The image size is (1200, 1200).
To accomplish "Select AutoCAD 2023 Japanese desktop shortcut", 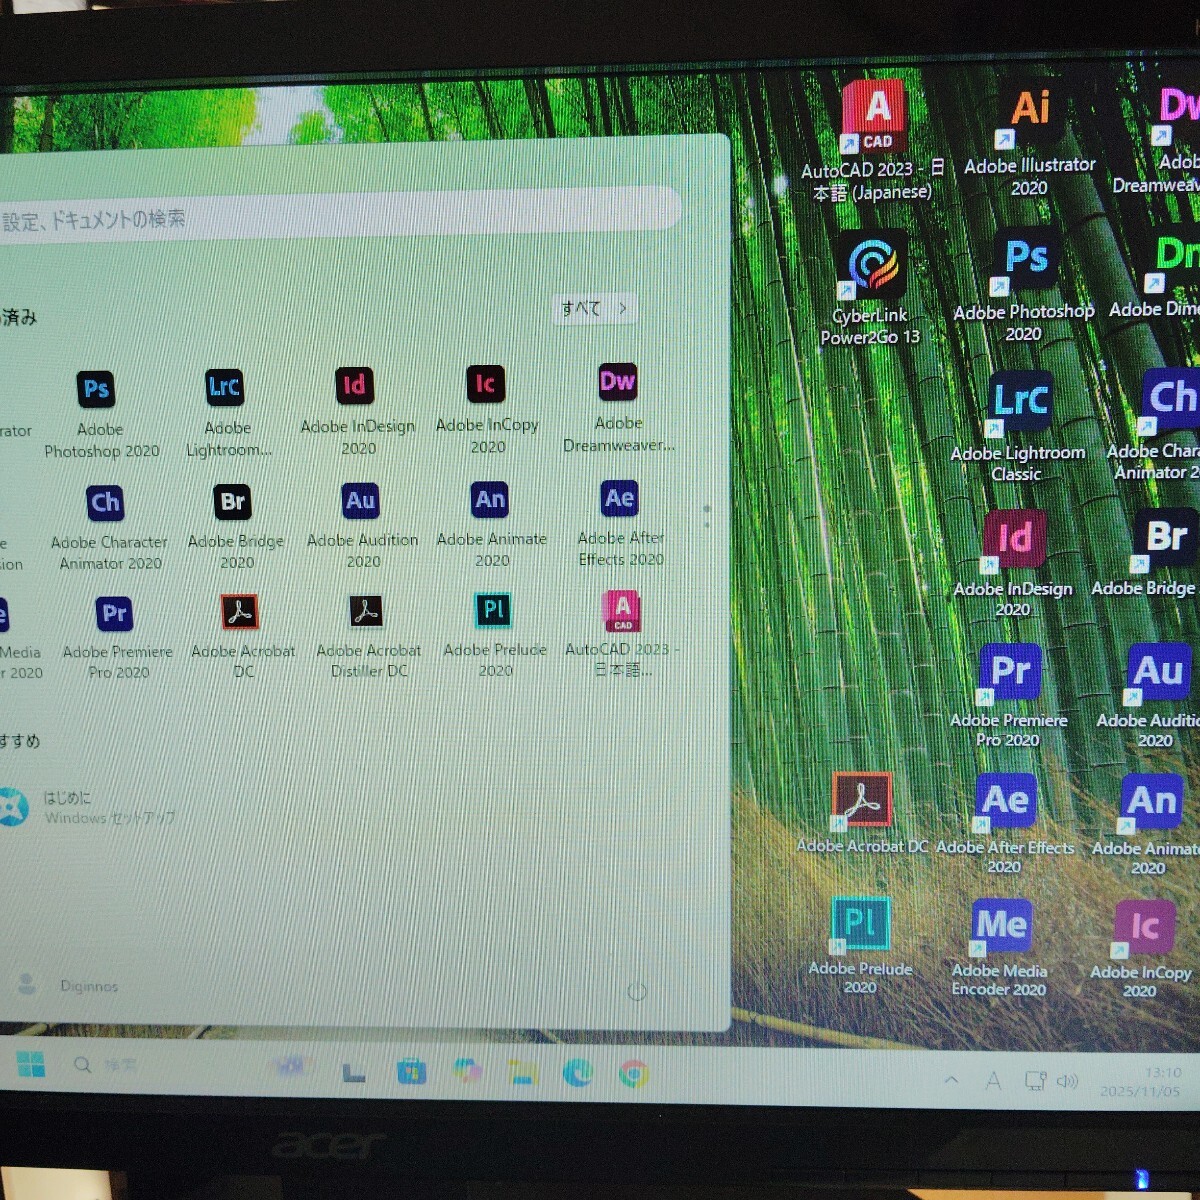I will [872, 140].
